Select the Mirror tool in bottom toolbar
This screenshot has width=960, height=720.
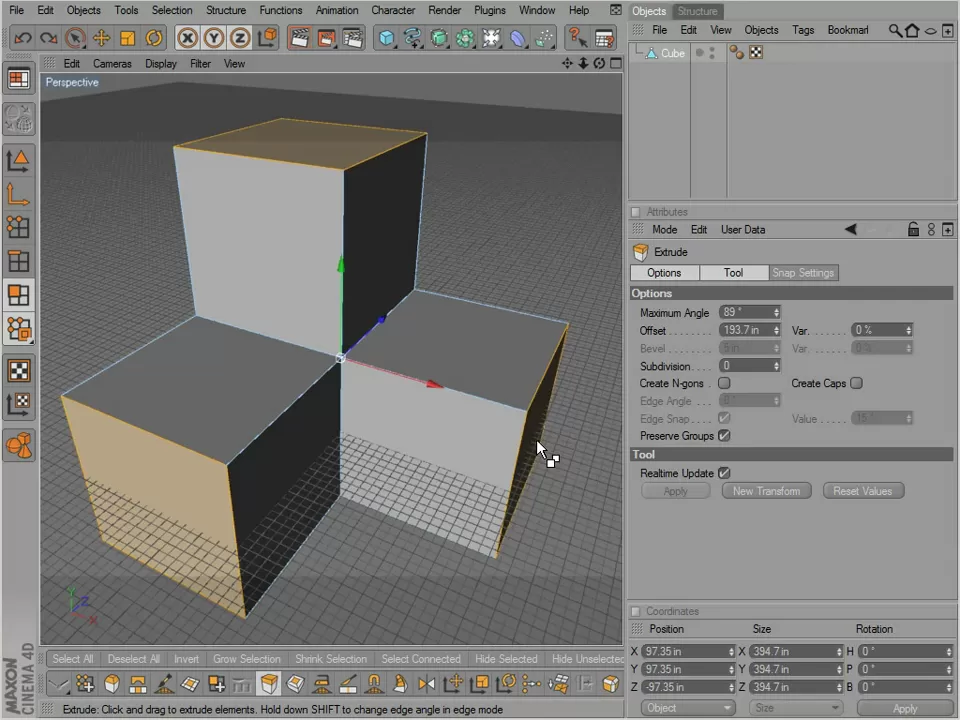427,683
